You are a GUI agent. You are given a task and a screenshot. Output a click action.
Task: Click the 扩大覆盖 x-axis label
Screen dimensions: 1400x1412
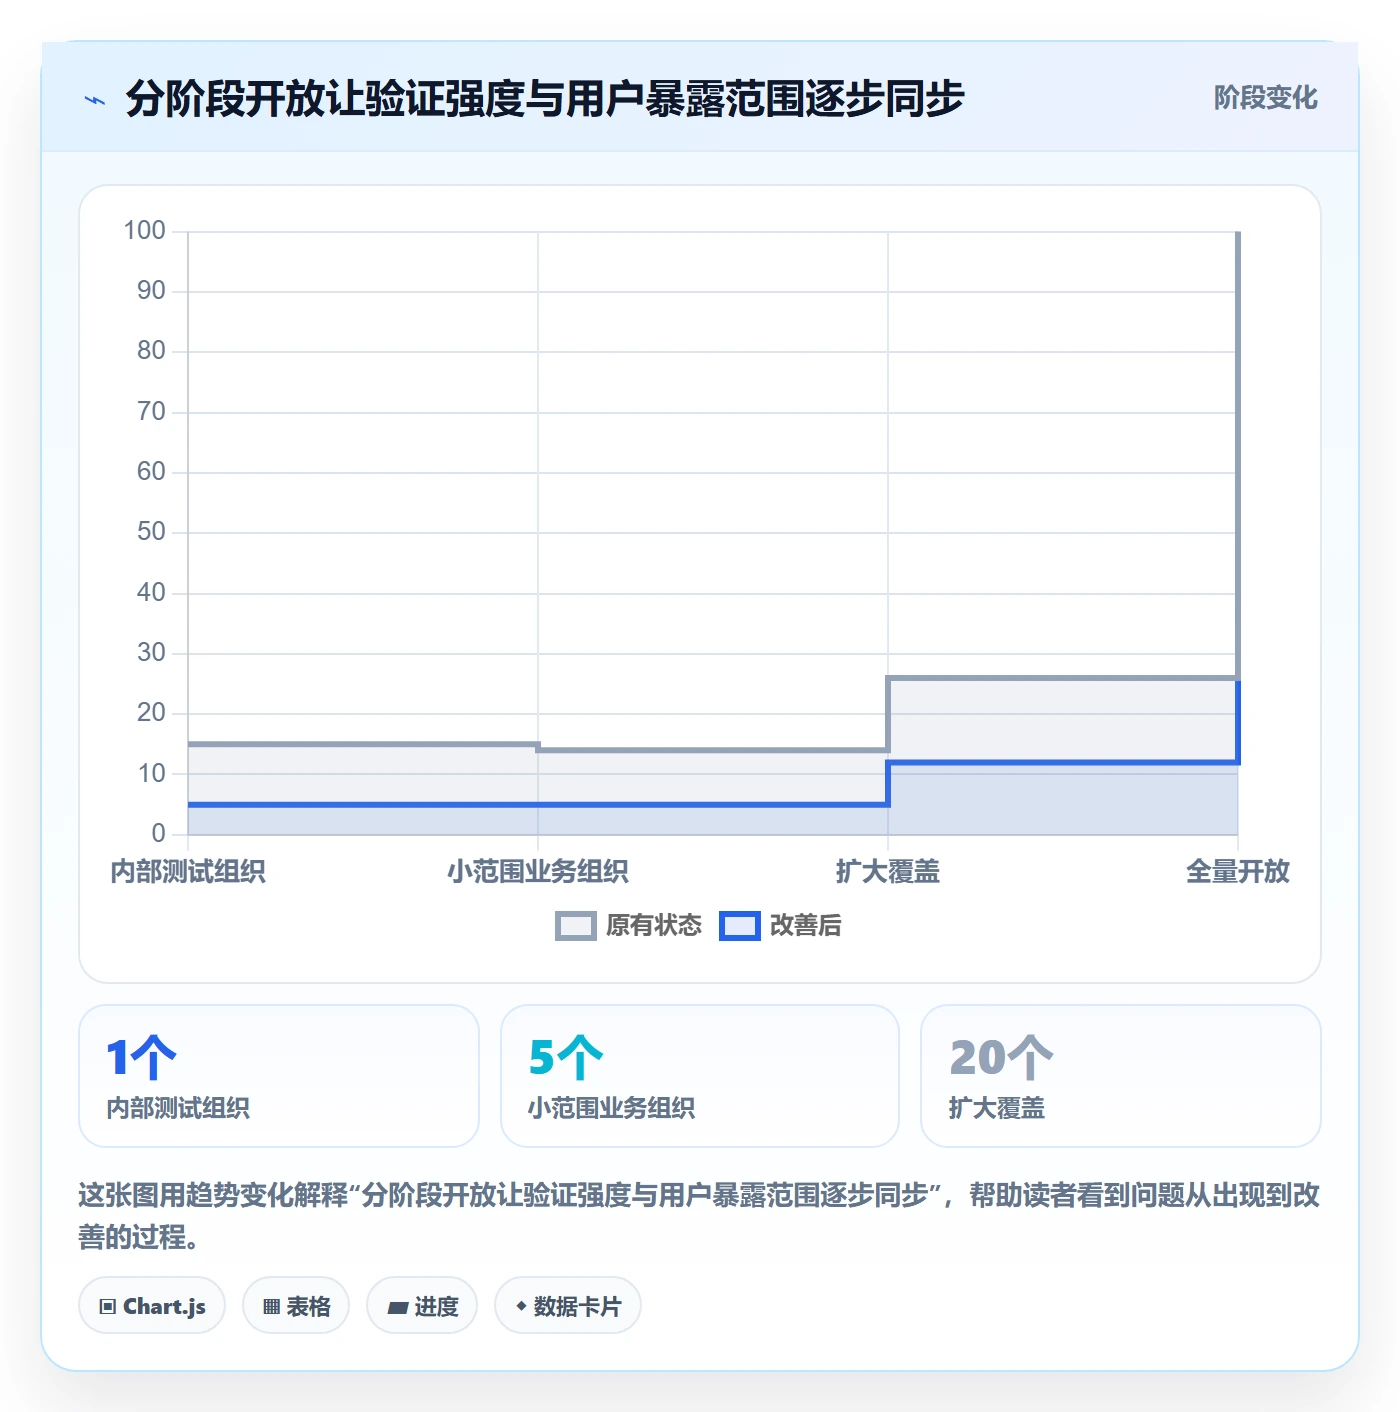pyautogui.click(x=888, y=872)
